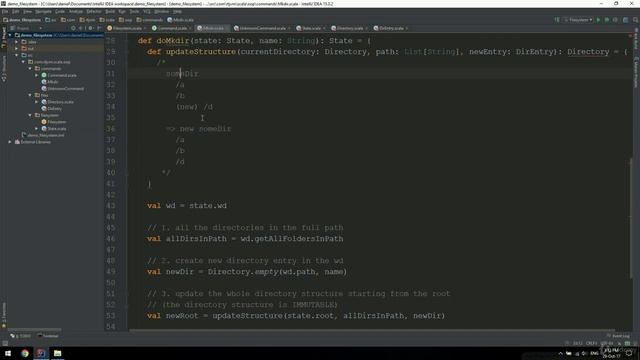The image size is (640, 360).
Task: Click the Make Project icon left of run configuration
Action: click(x=557, y=20)
